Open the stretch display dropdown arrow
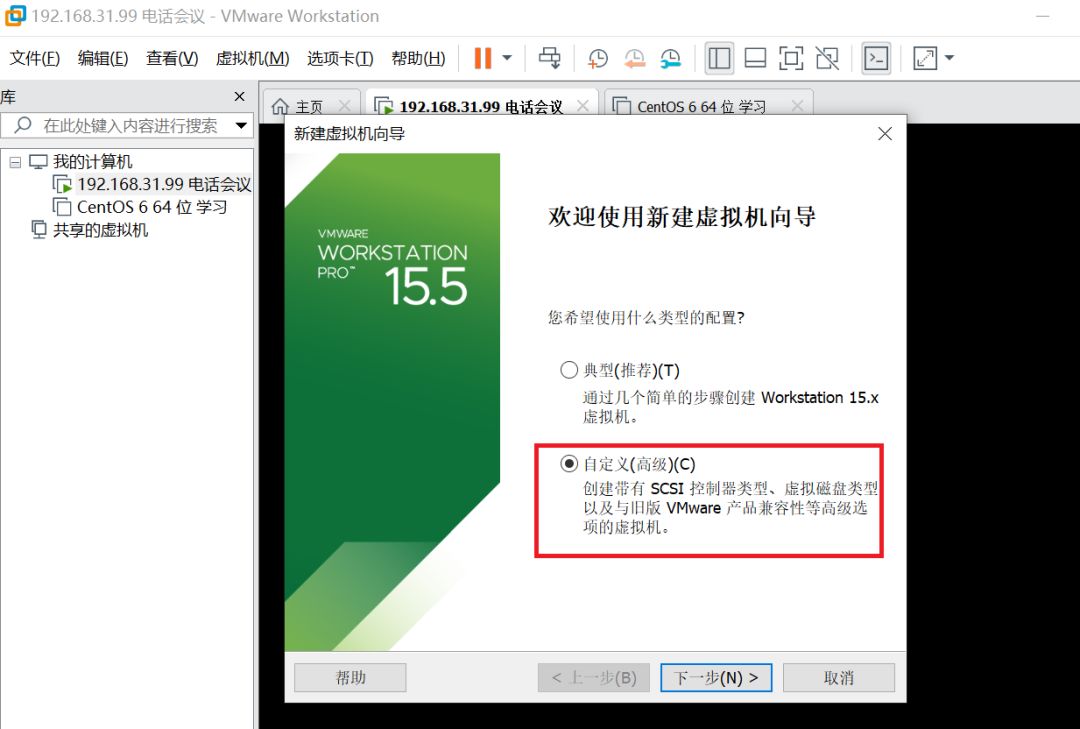 click(949, 58)
